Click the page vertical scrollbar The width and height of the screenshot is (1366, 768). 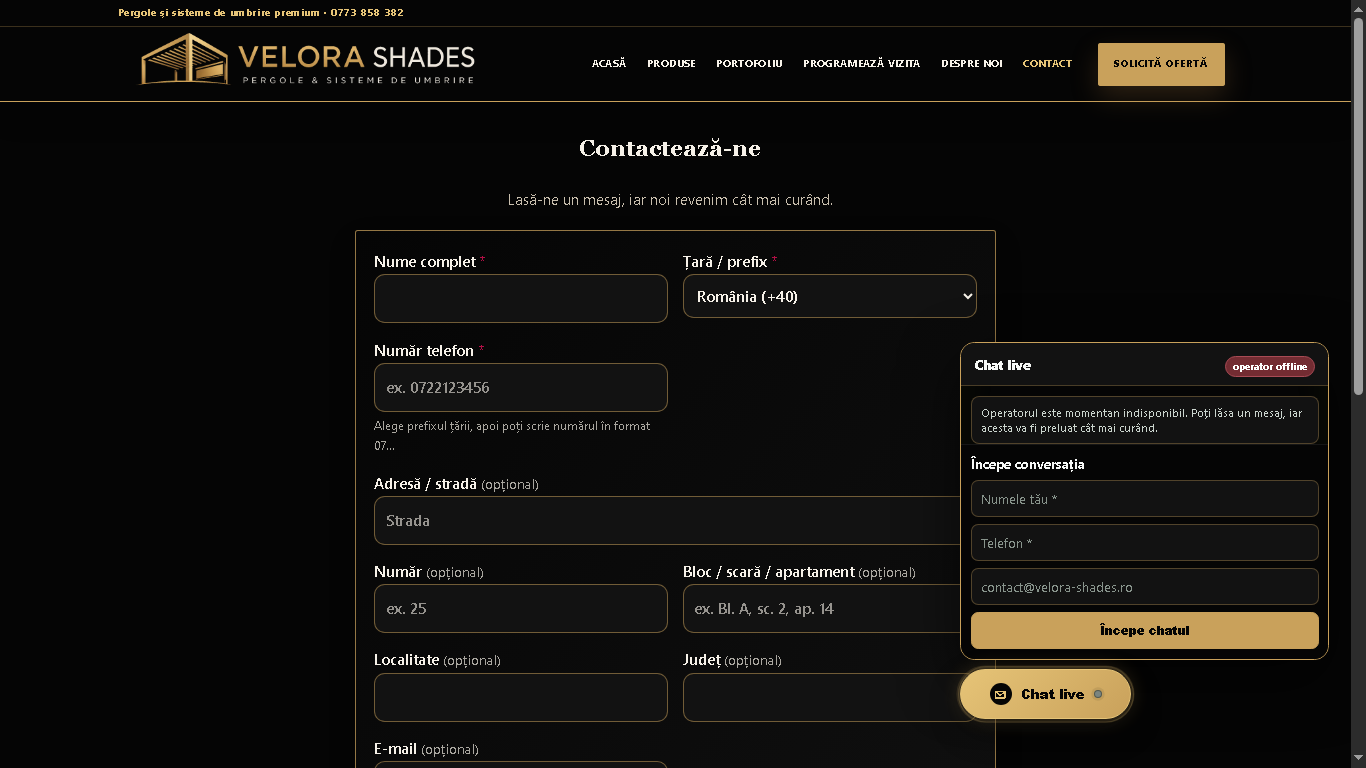(1358, 384)
